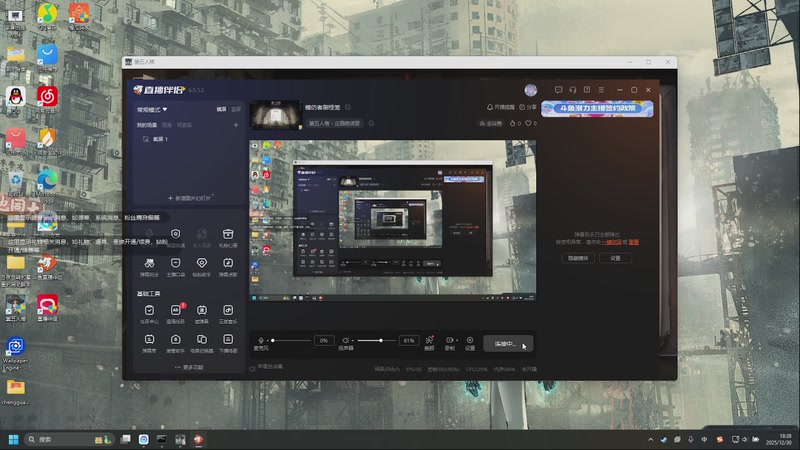This screenshot has width=800, height=450.
Task: Click the thumbs-up like counter
Action: [515, 123]
